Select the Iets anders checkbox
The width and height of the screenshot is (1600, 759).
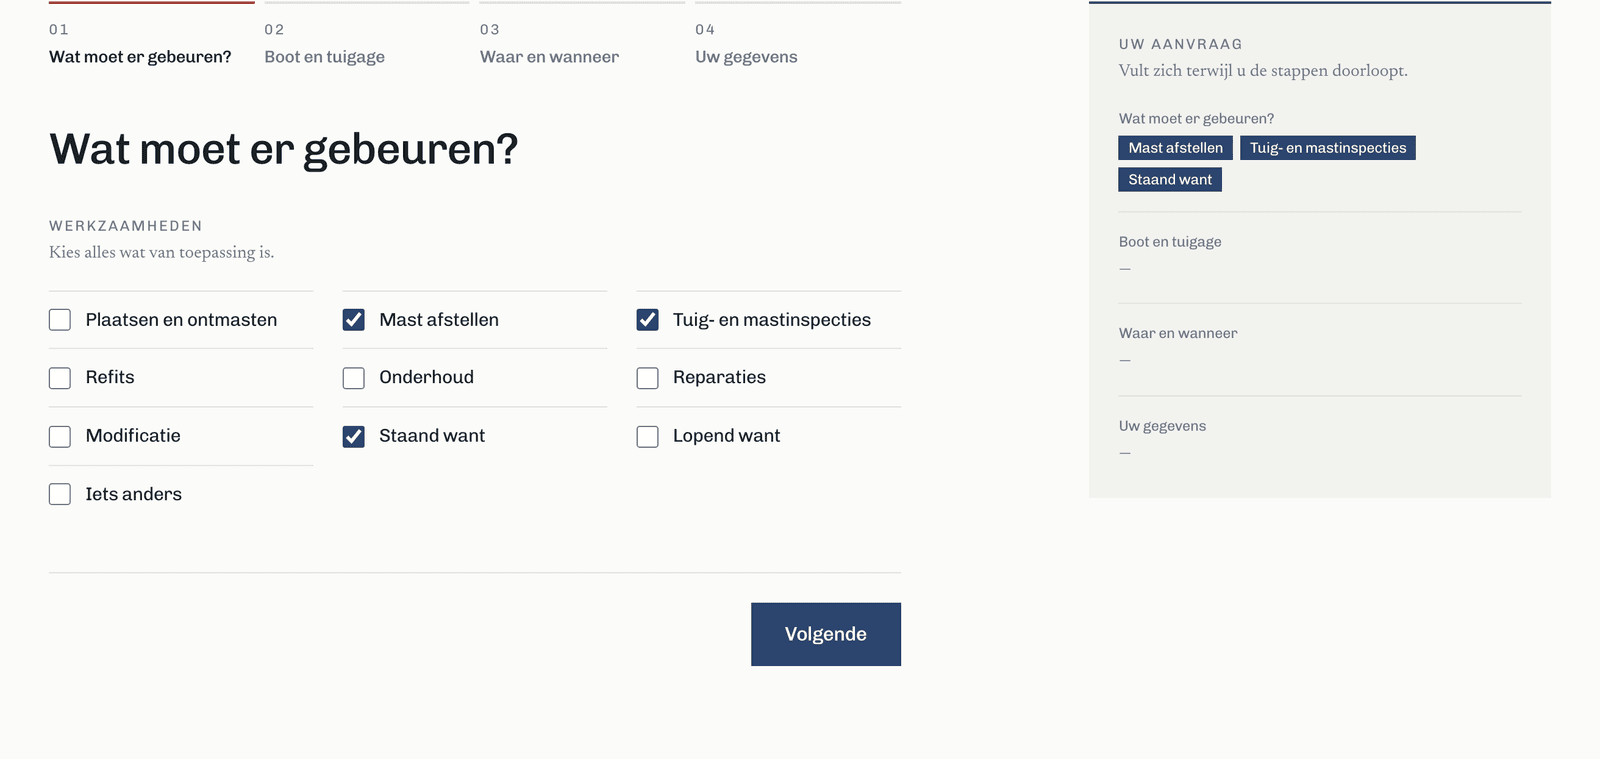60,494
